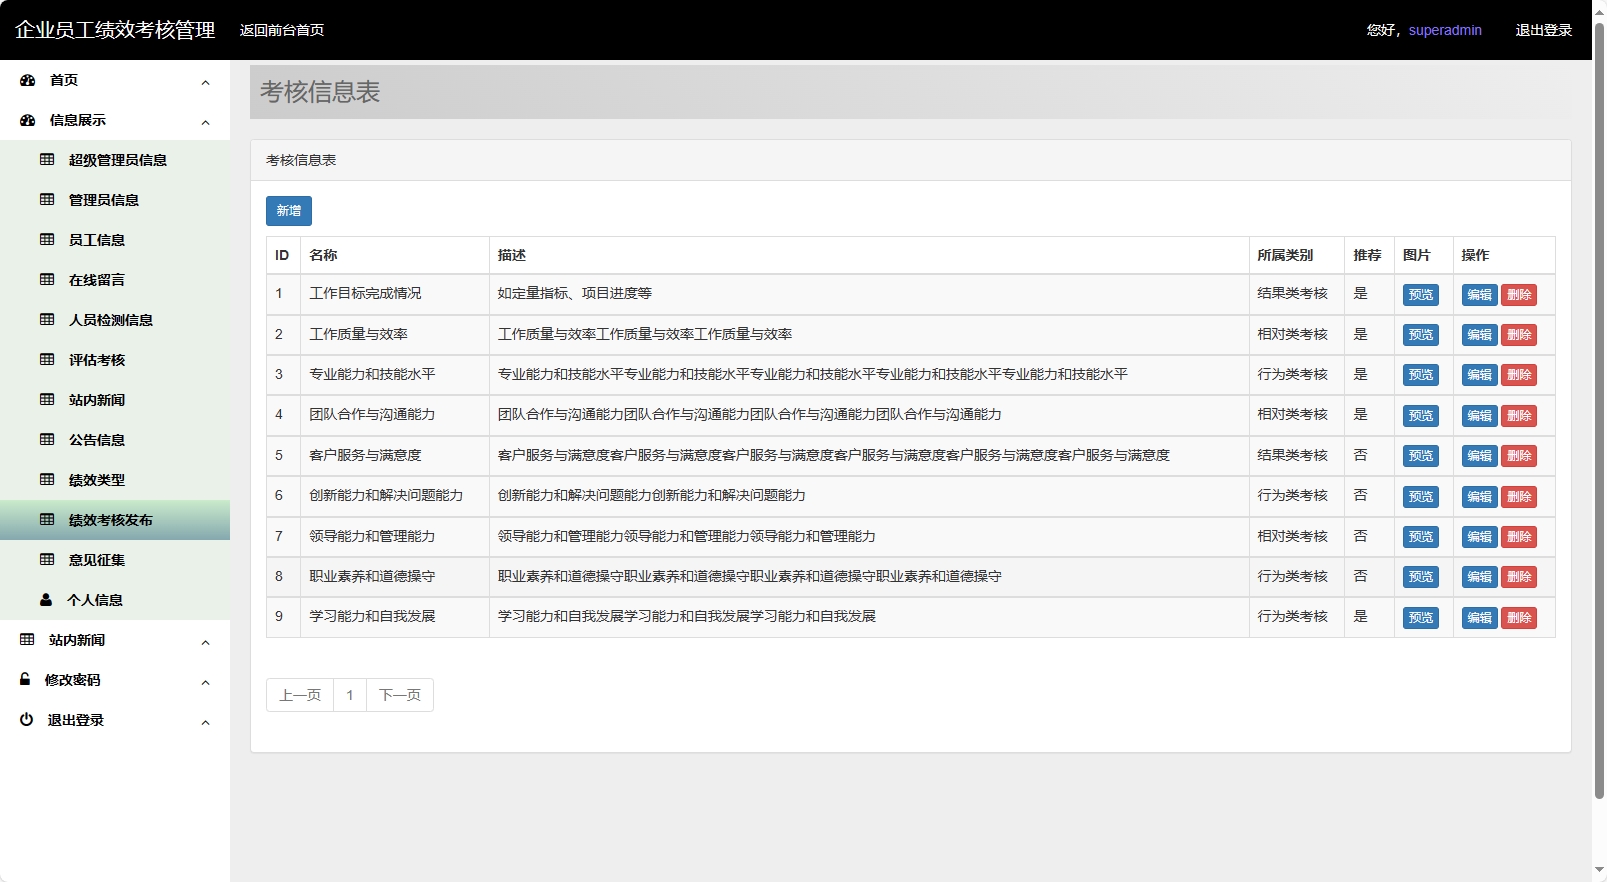Delete the 客户服务与满意度 row

(1519, 456)
